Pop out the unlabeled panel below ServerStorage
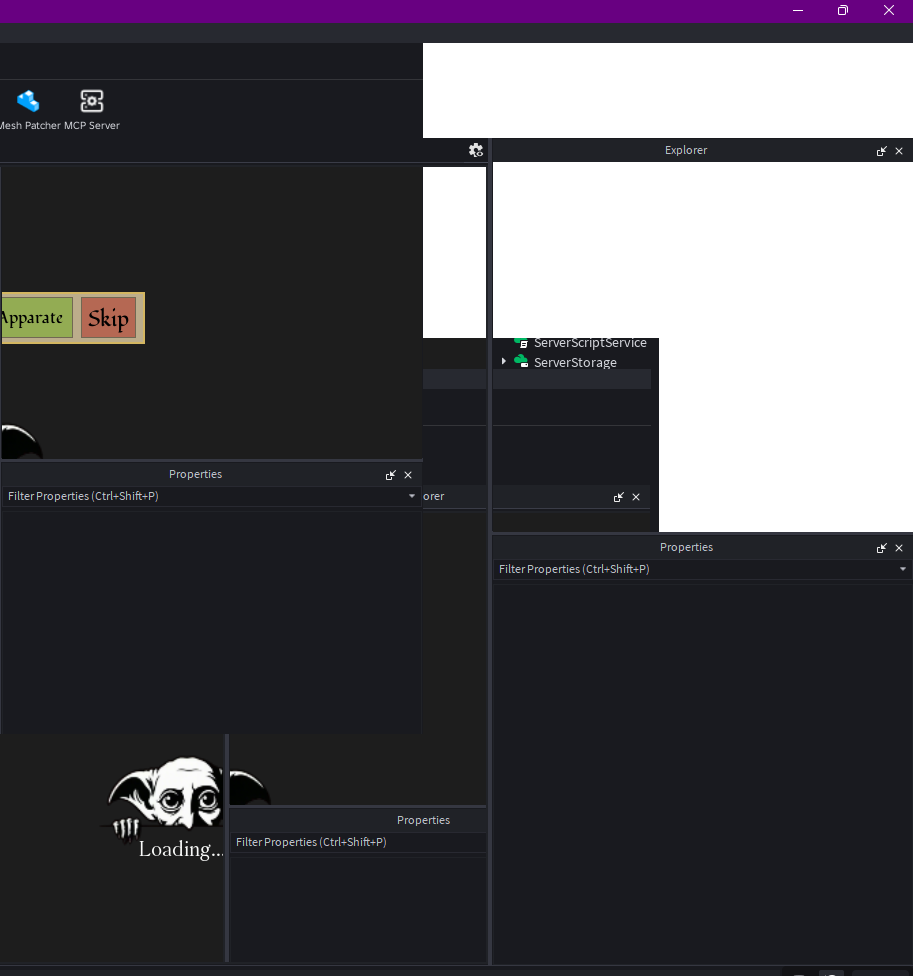 point(618,497)
